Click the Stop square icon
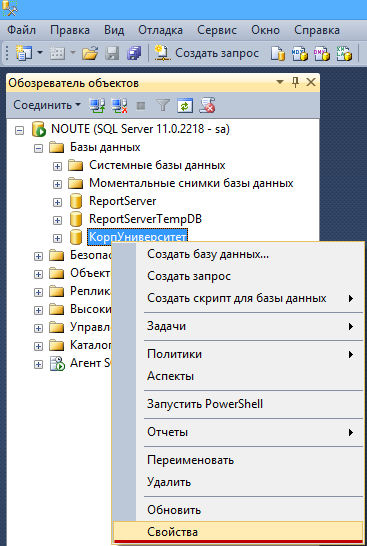The height and width of the screenshot is (546, 367). click(141, 105)
